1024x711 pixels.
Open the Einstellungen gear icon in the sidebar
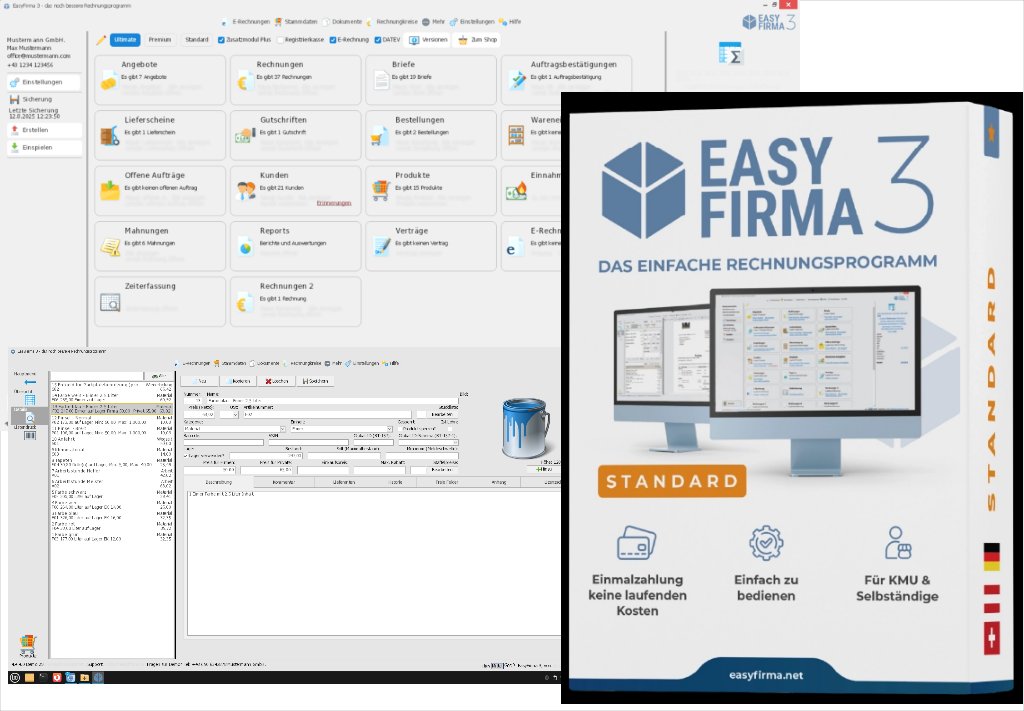point(14,82)
